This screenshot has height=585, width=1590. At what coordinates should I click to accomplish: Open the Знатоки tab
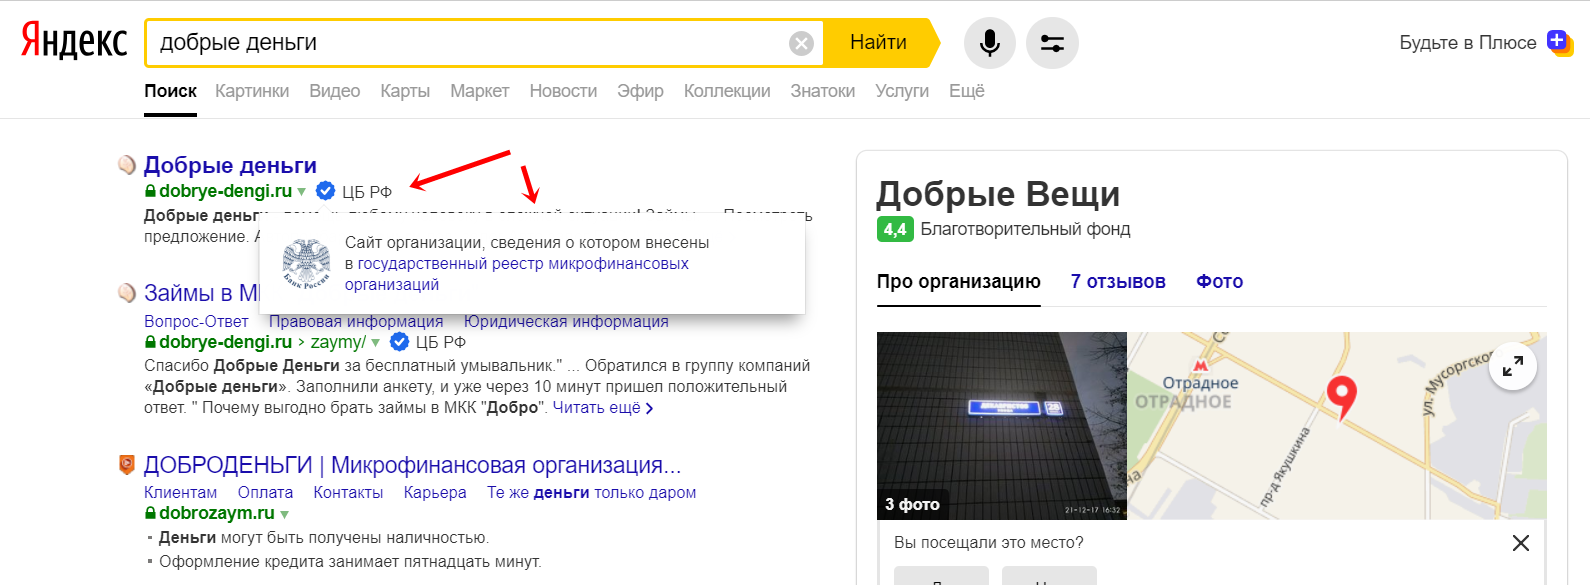(823, 91)
